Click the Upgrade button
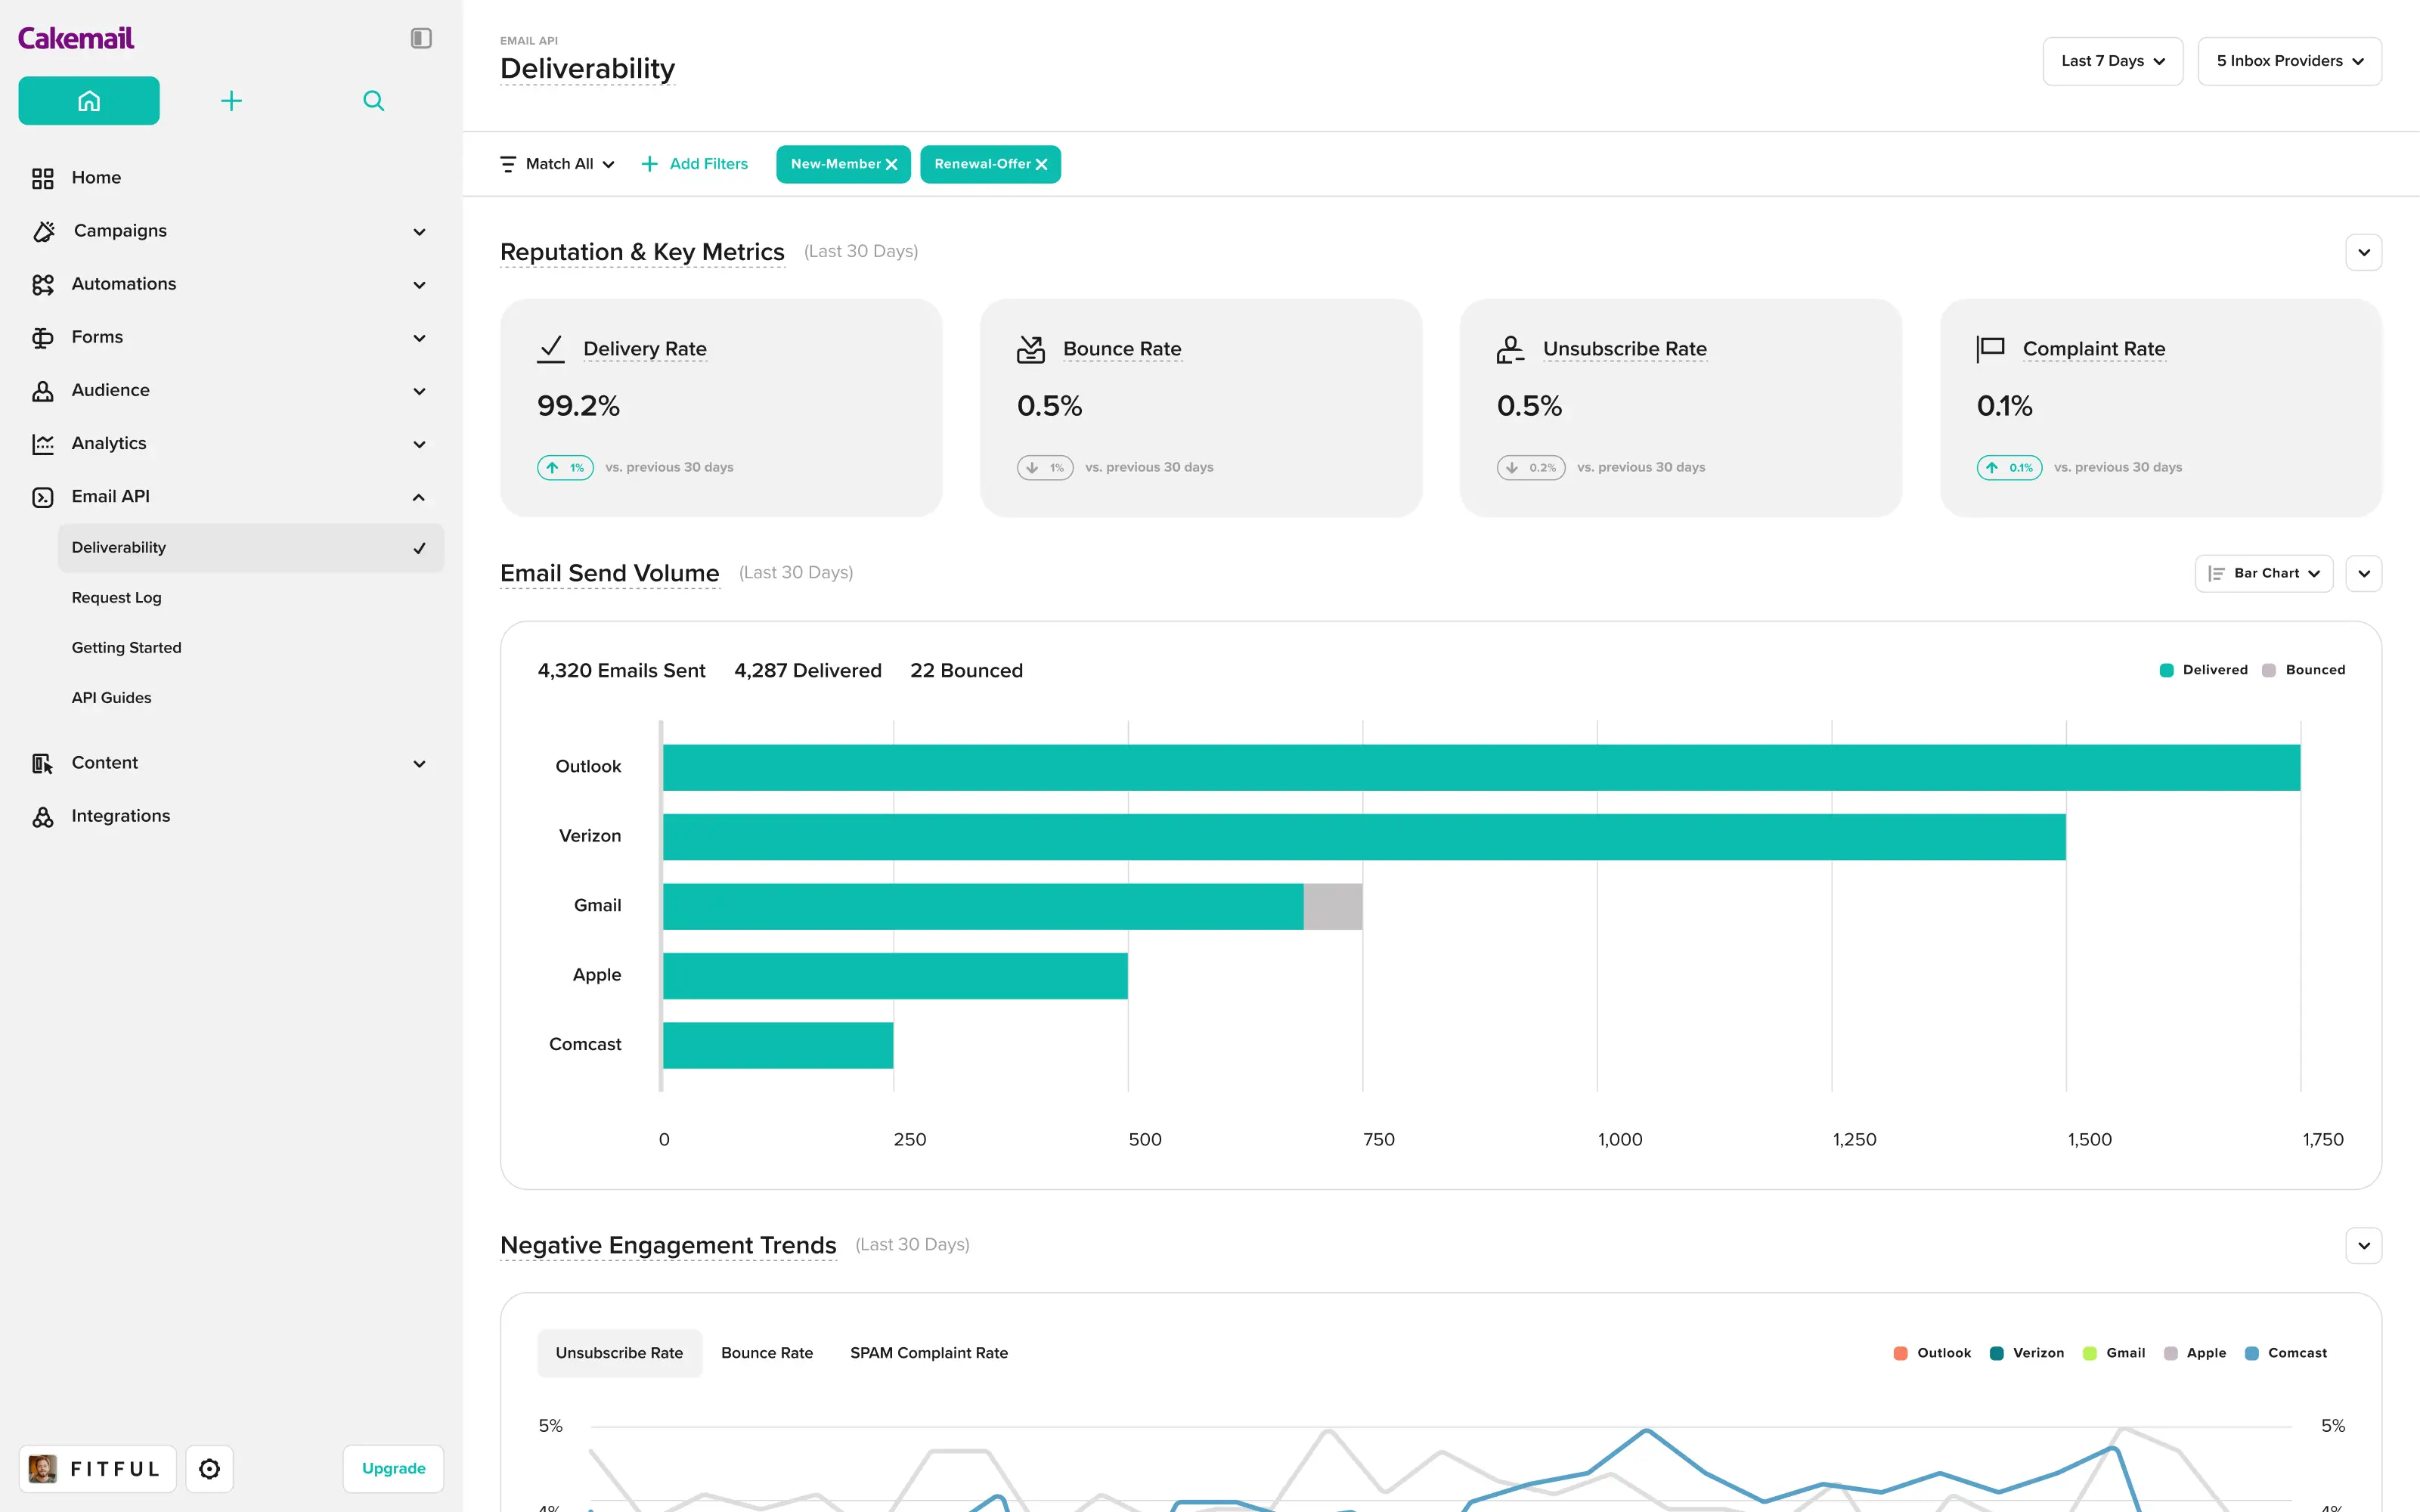This screenshot has width=2420, height=1512. [x=393, y=1468]
